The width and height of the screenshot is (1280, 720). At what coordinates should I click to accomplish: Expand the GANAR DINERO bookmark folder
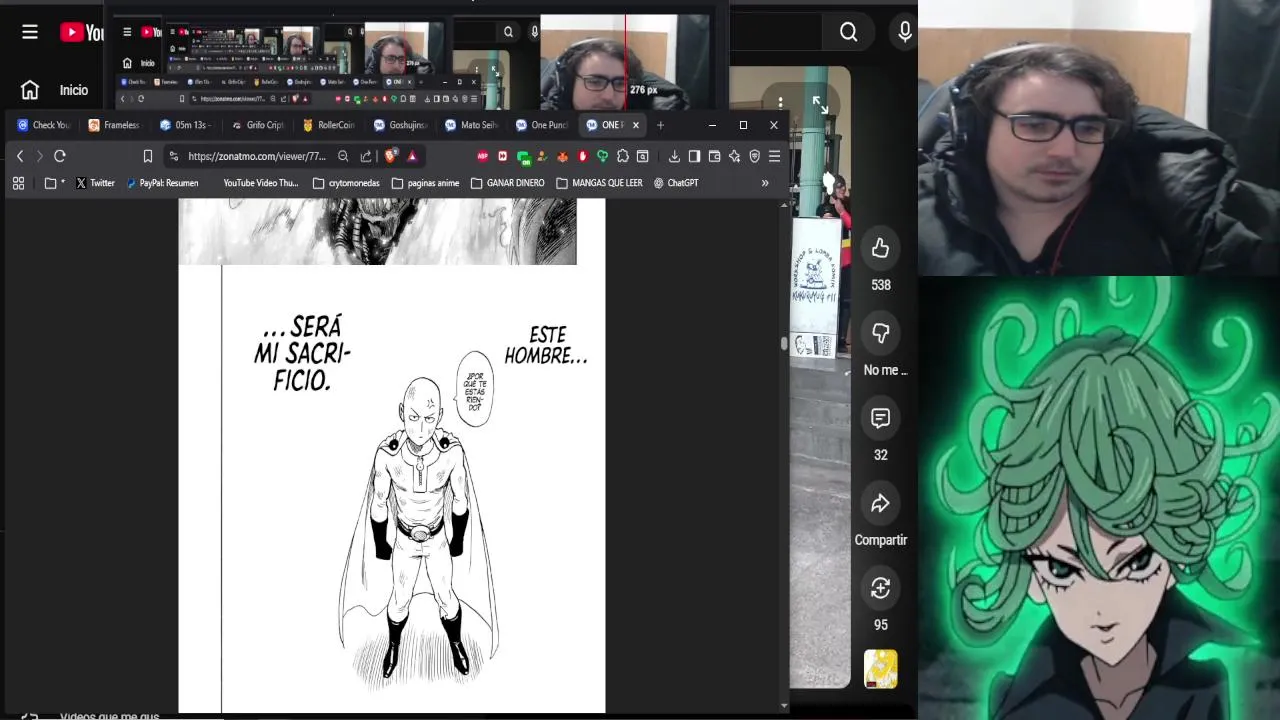click(x=507, y=183)
